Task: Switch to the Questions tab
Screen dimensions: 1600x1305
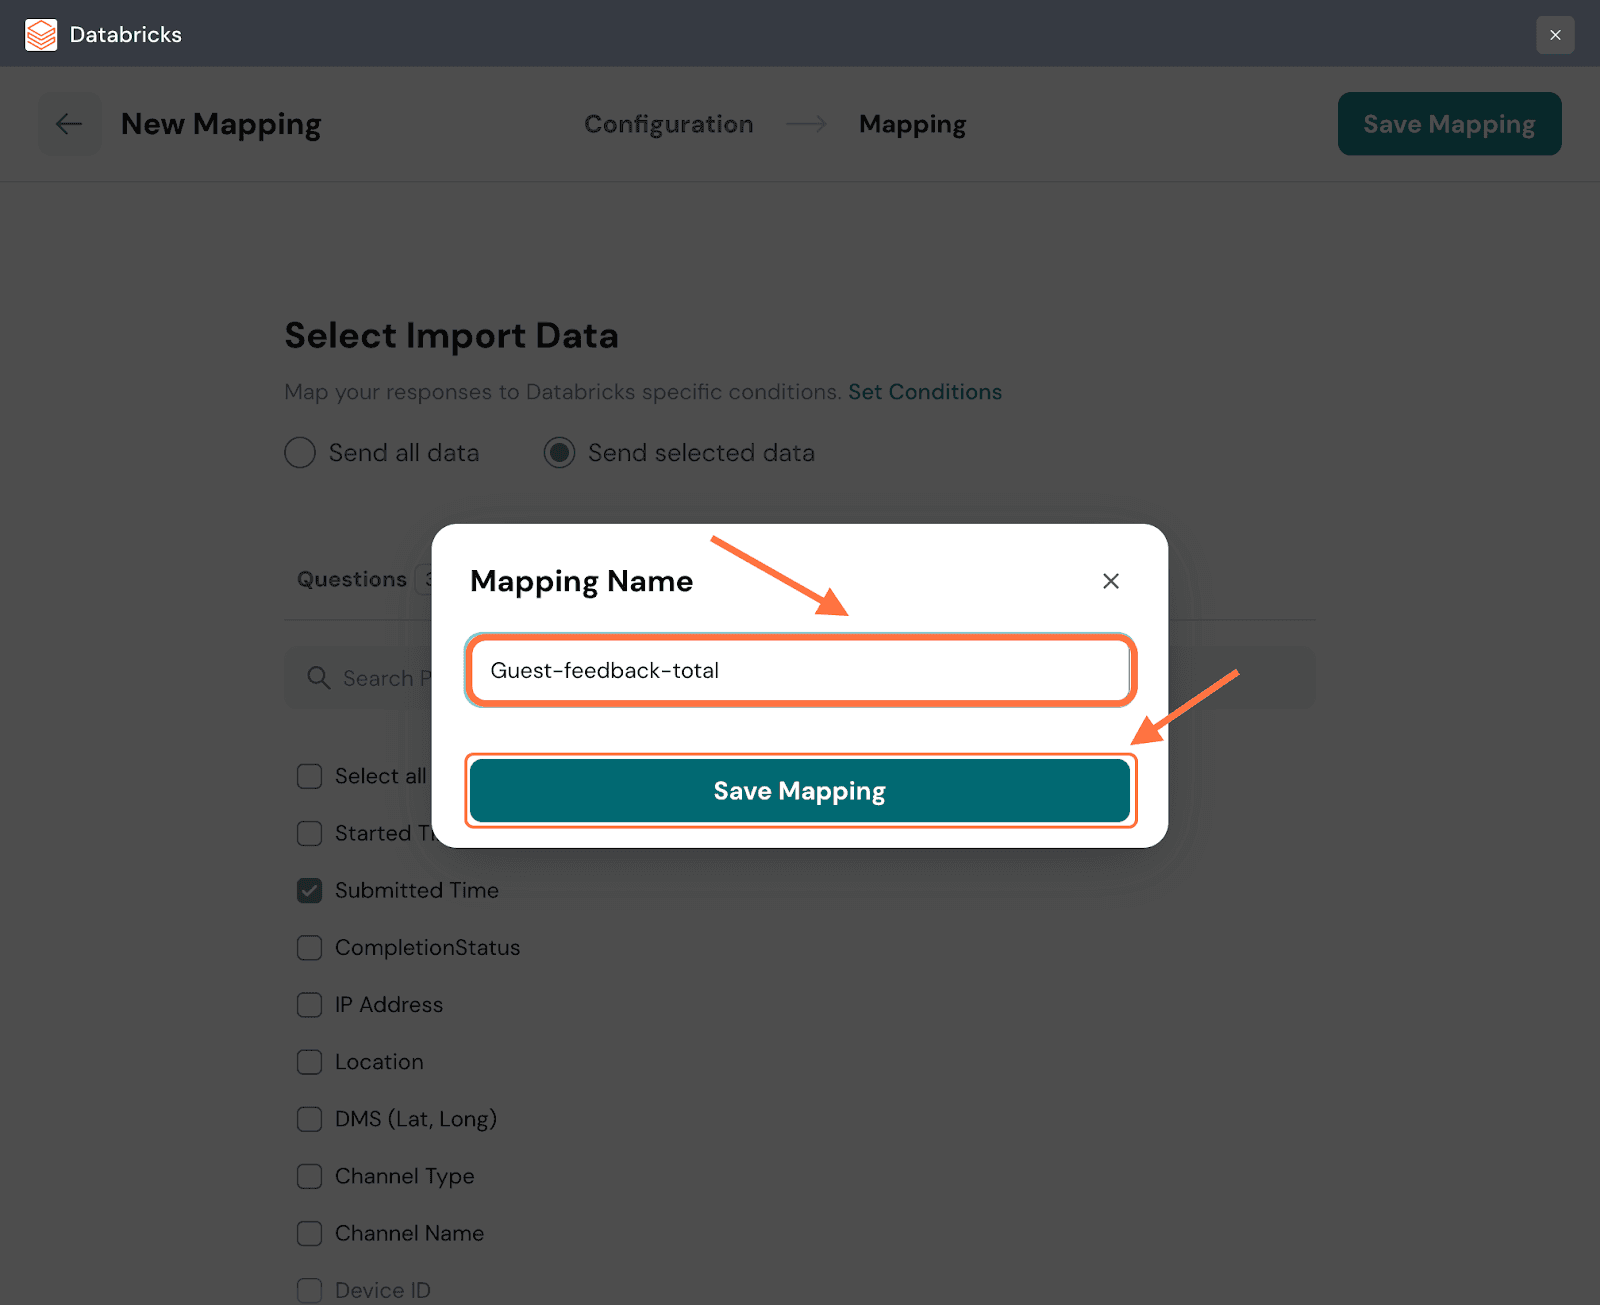Action: click(x=352, y=579)
